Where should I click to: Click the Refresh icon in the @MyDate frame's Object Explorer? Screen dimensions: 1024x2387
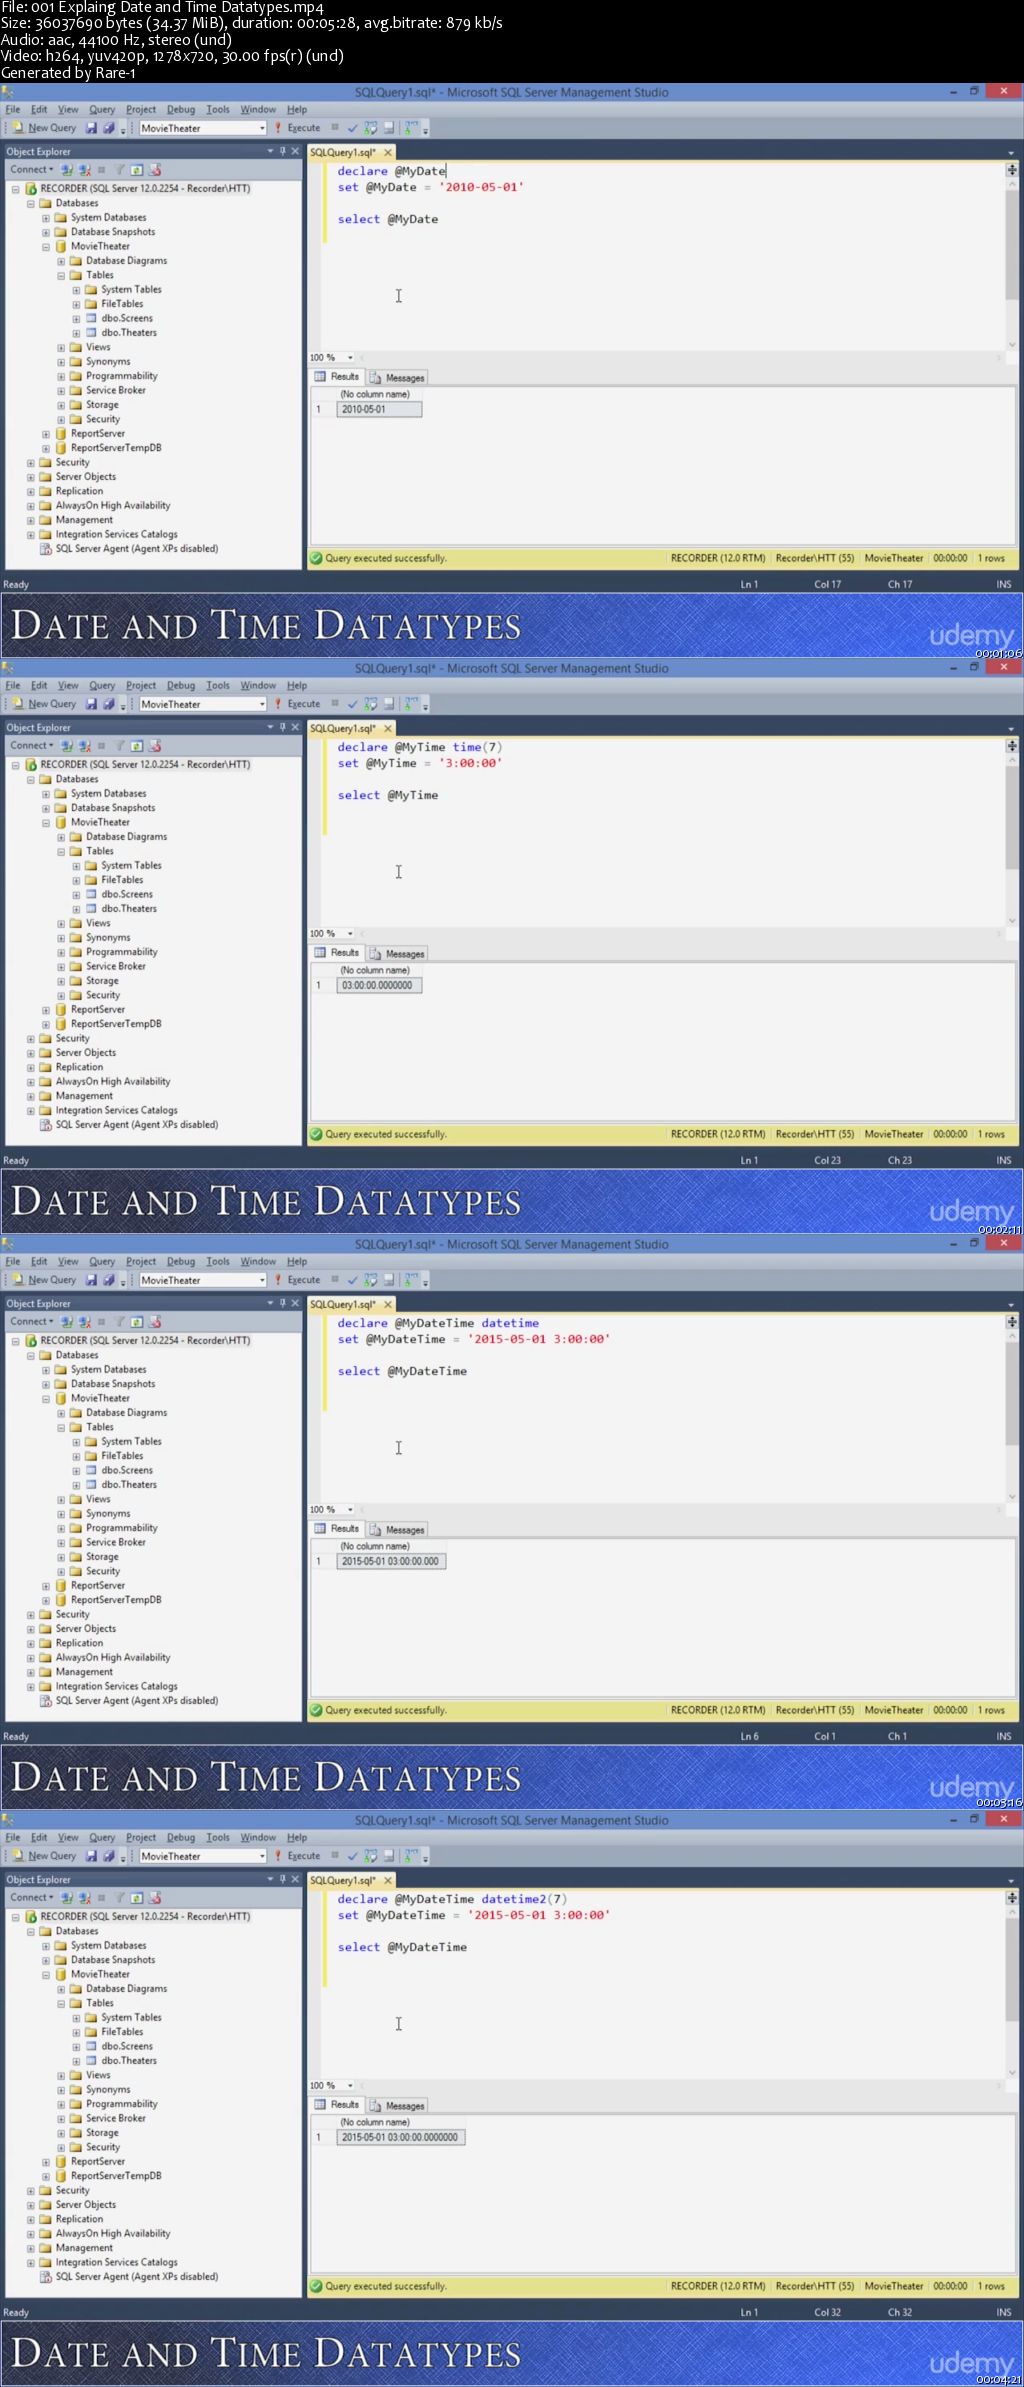pyautogui.click(x=137, y=170)
